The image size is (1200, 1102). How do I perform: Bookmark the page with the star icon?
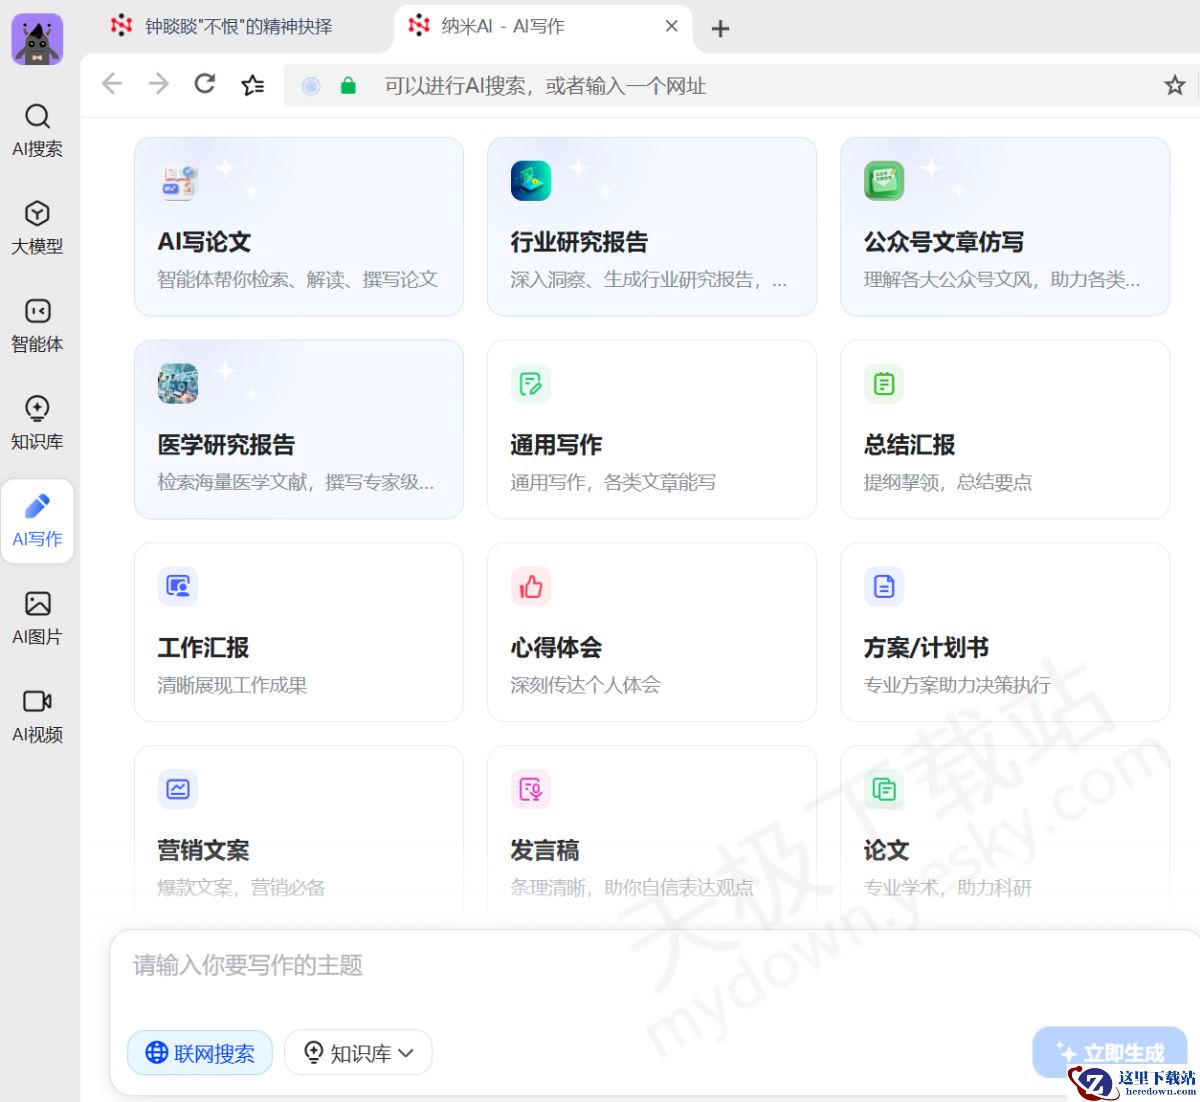[x=1175, y=85]
